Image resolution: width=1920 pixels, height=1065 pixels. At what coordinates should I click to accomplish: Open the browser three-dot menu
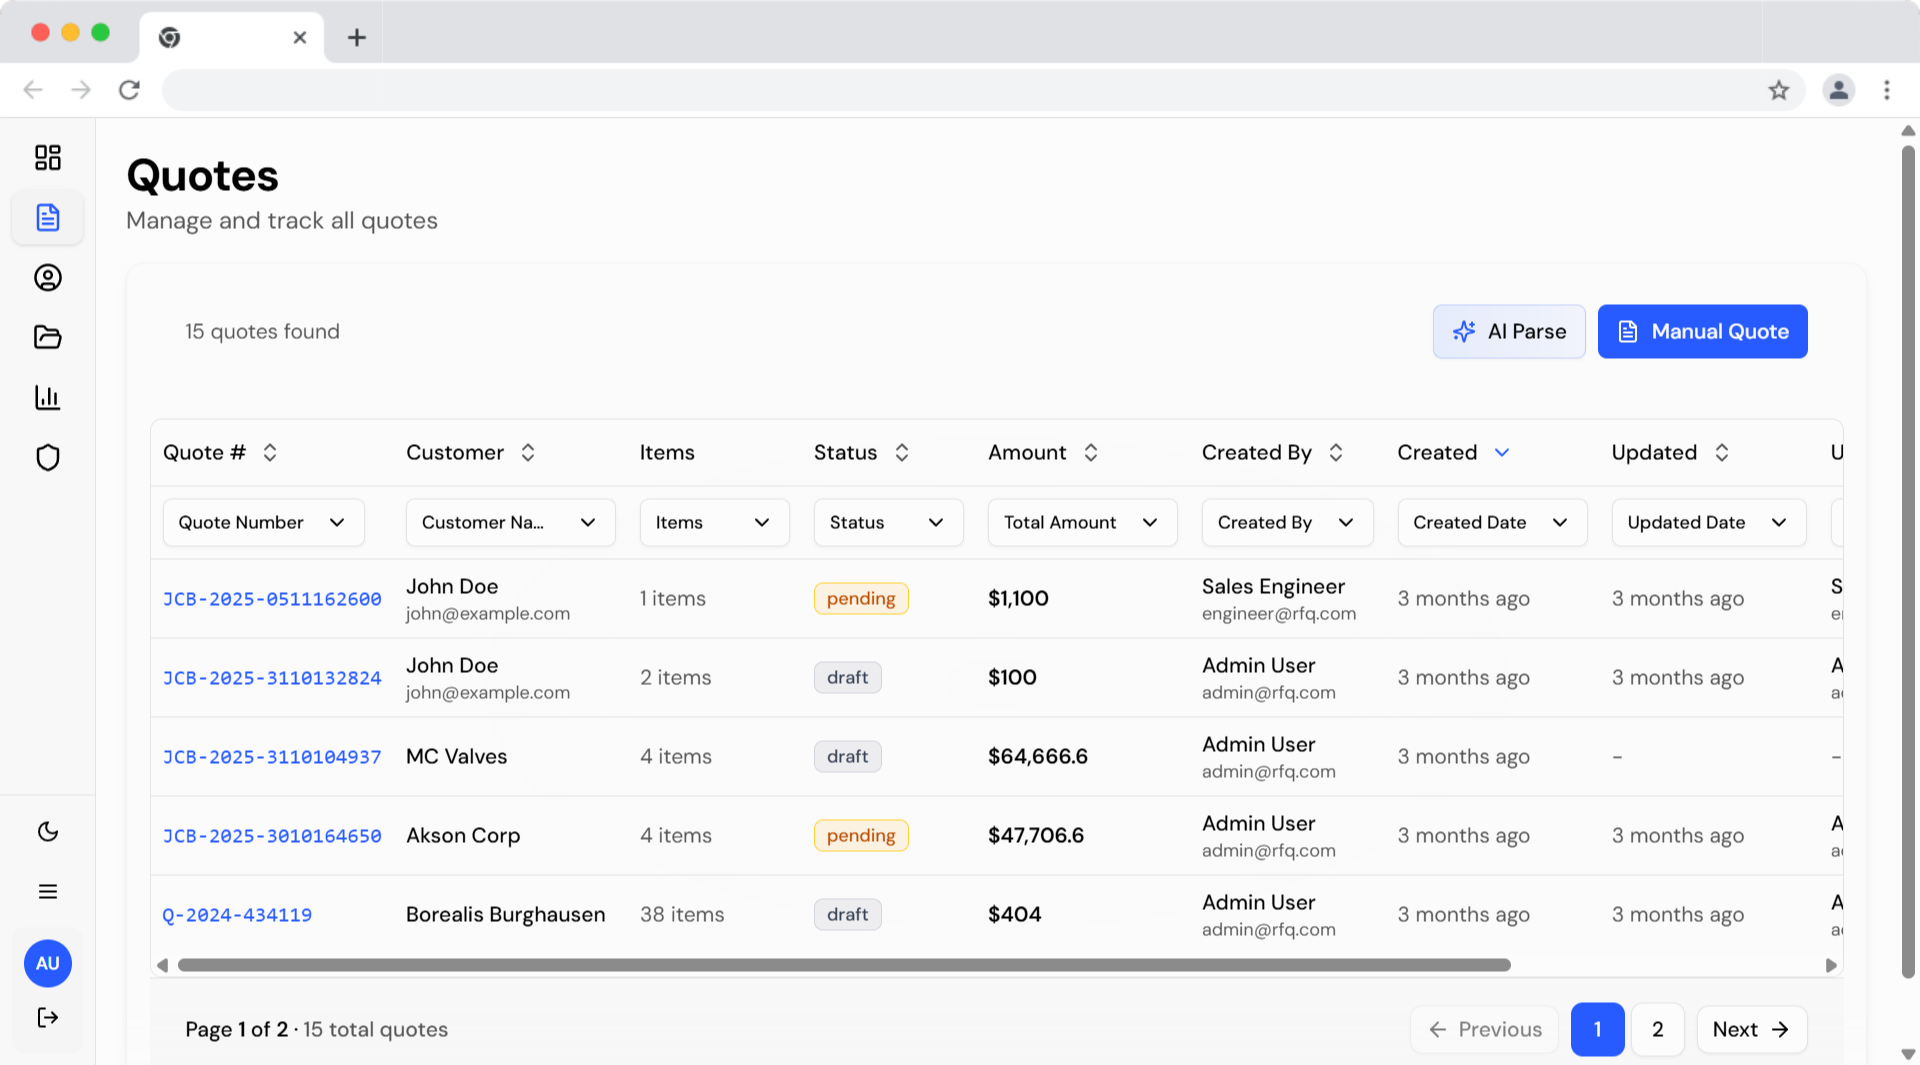(1886, 90)
